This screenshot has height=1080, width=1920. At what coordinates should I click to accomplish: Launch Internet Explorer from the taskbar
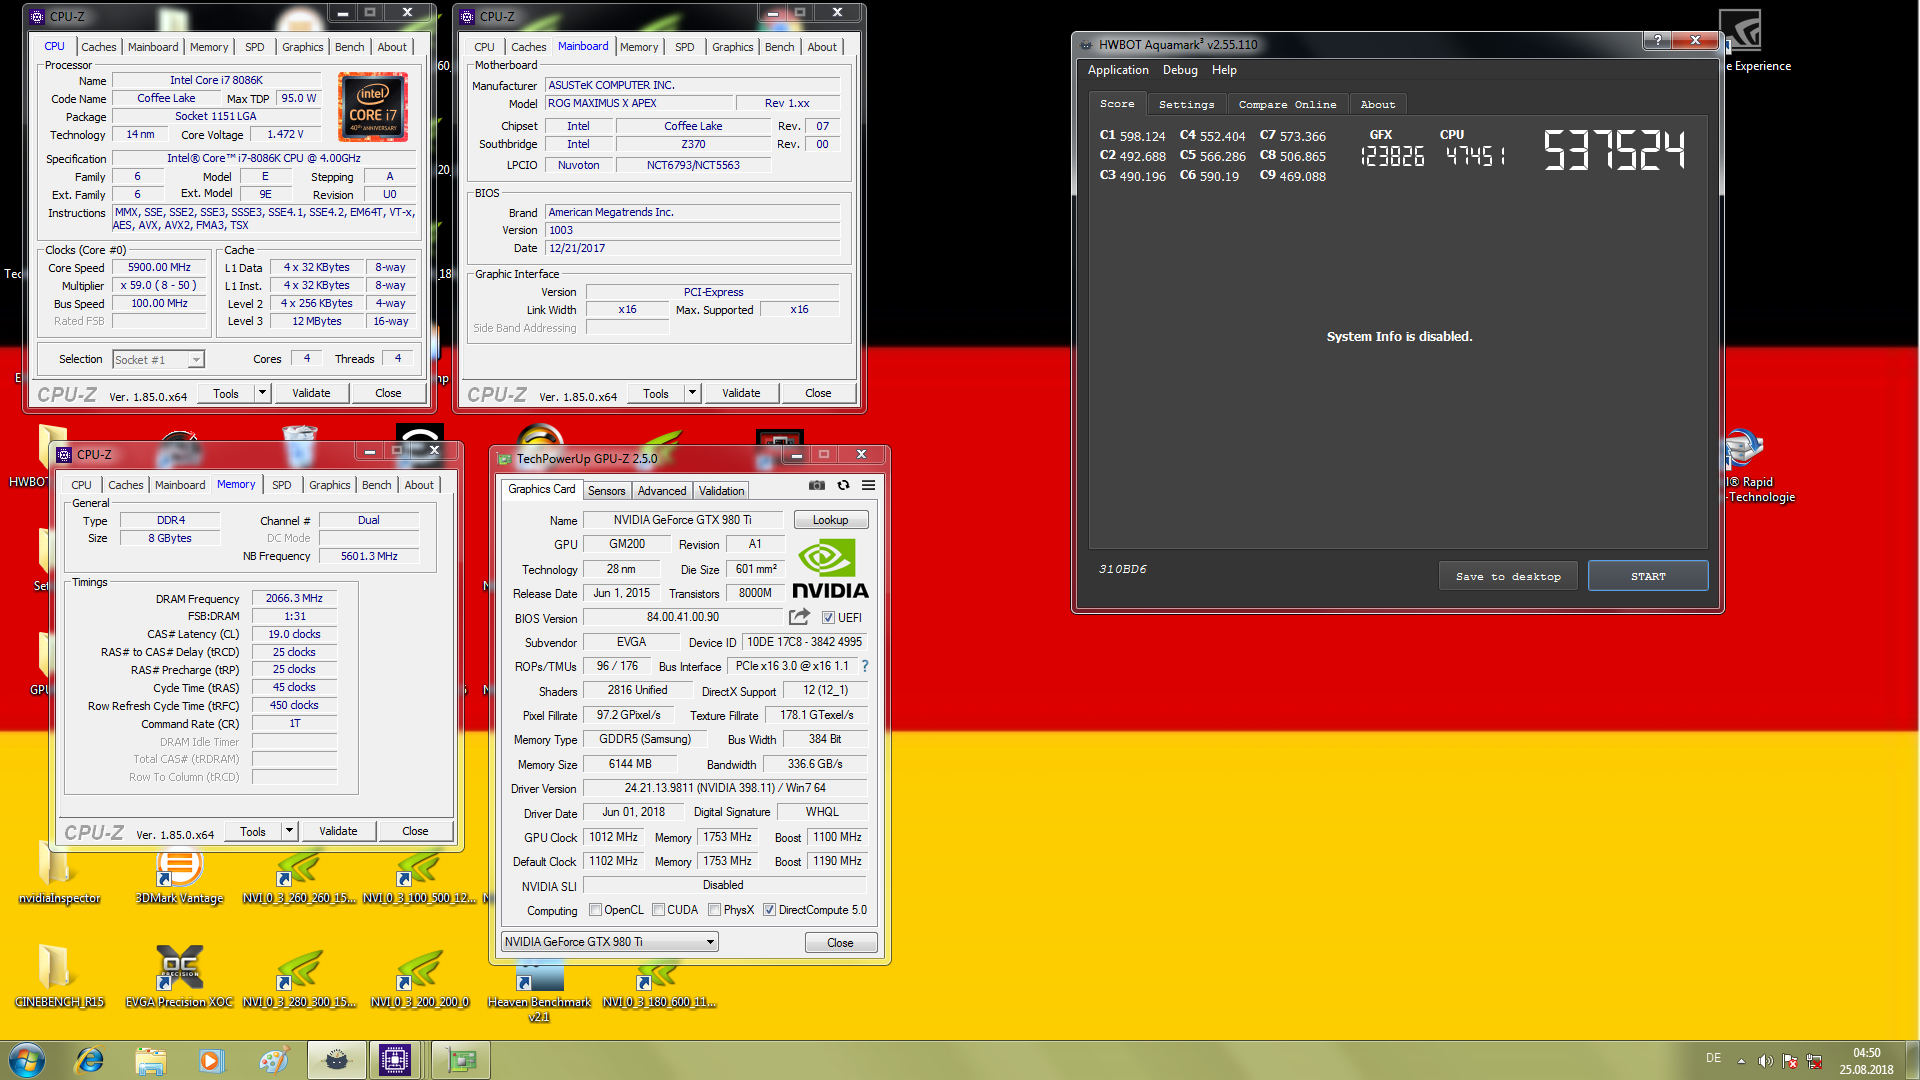[x=90, y=1060]
